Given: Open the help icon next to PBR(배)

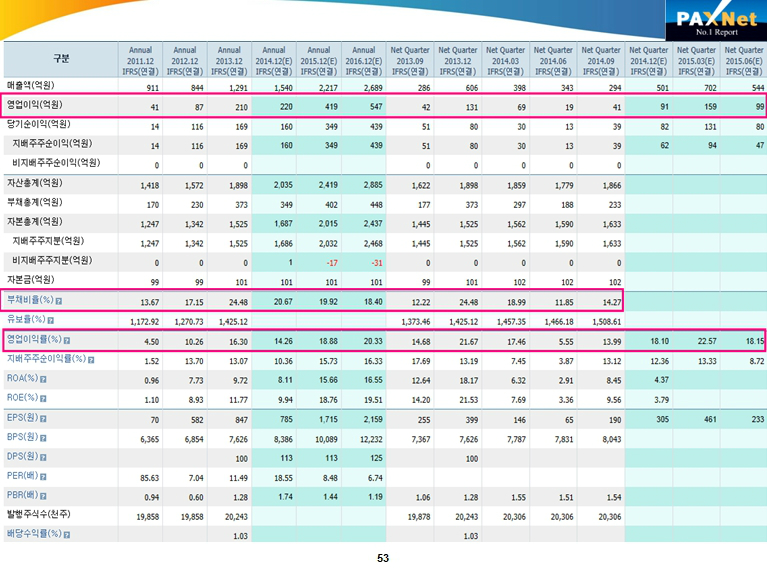Looking at the screenshot, I should tap(43, 496).
